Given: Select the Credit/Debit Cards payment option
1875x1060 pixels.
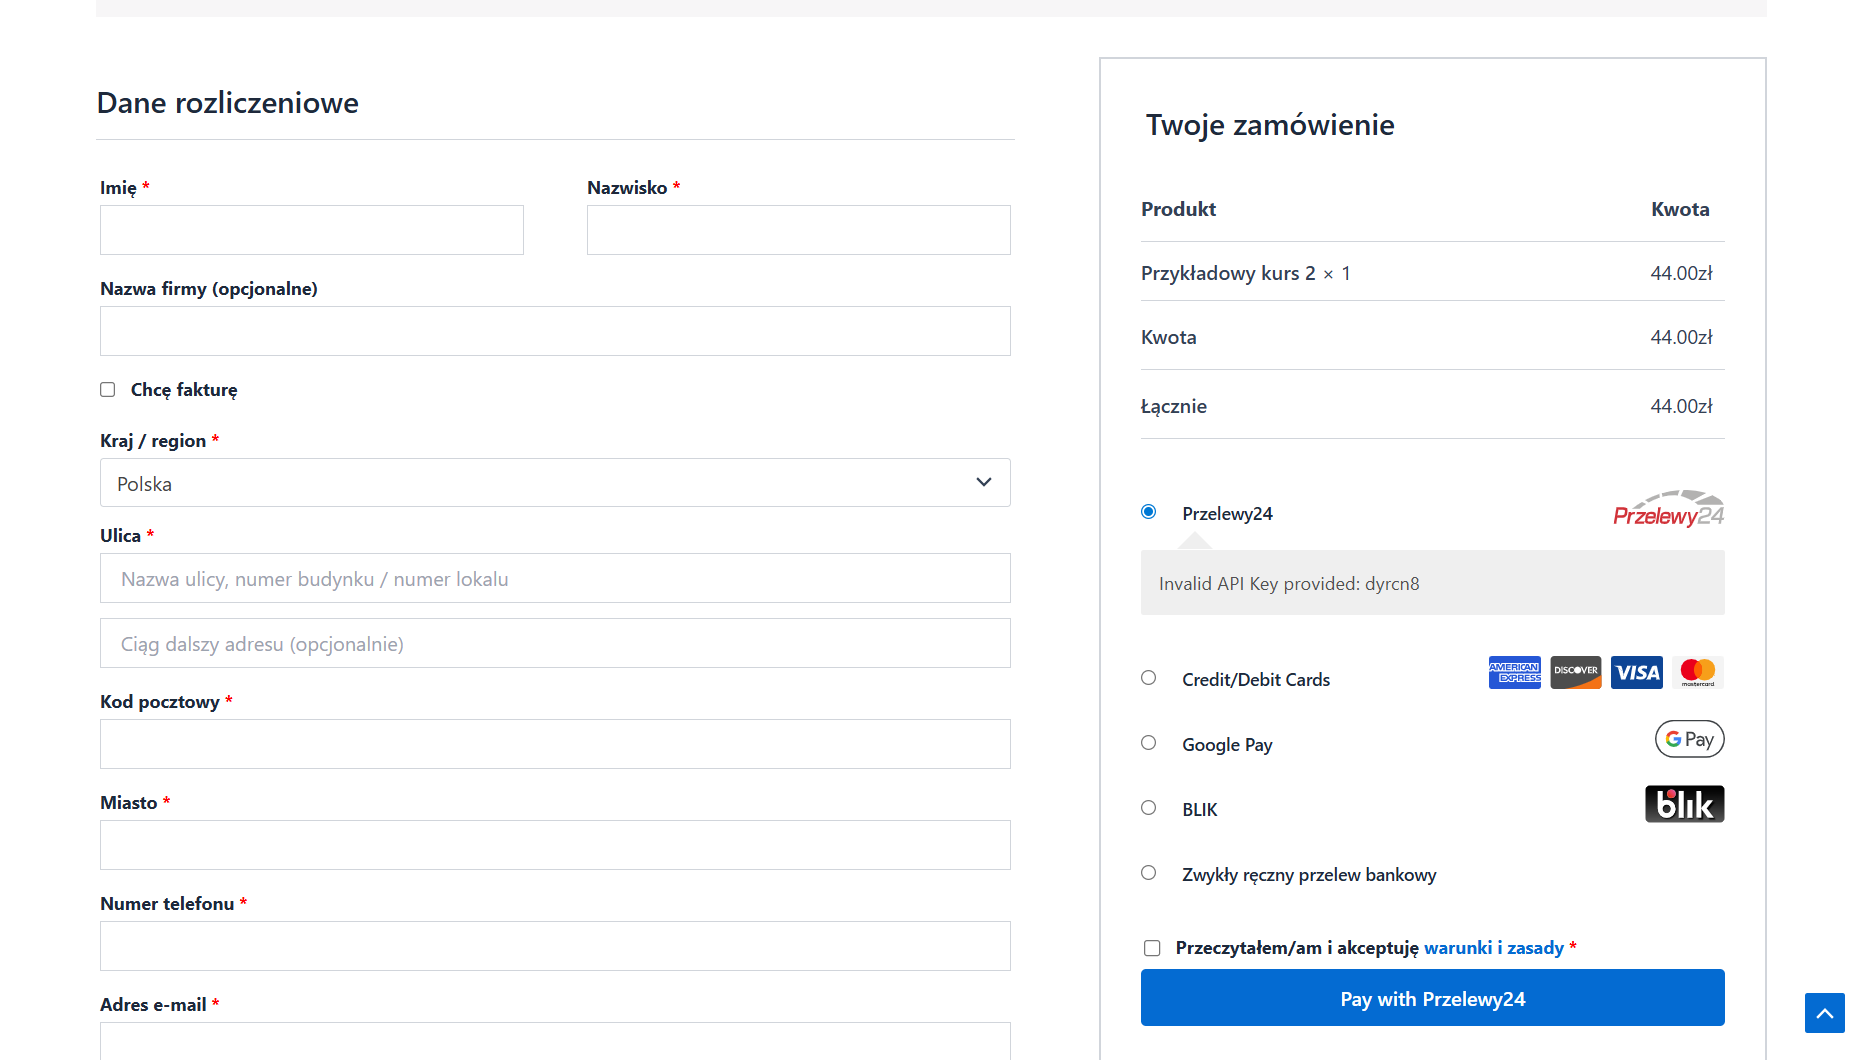Looking at the screenshot, I should (x=1149, y=678).
